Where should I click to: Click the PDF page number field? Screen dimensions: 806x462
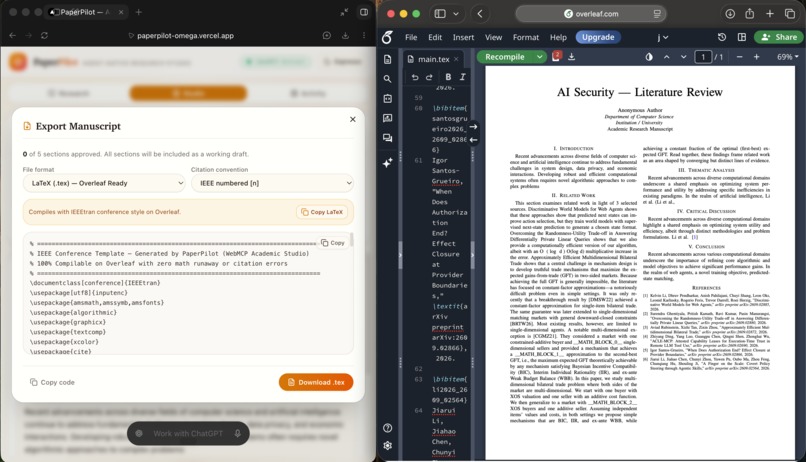point(703,57)
